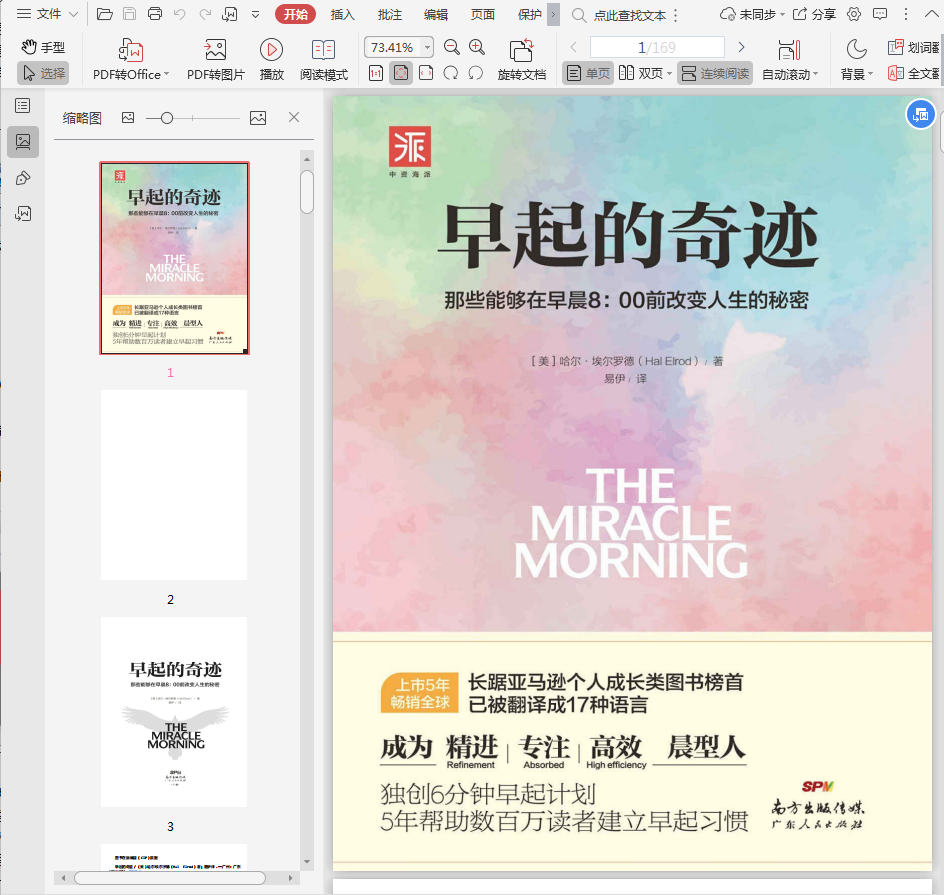This screenshot has height=895, width=944.
Task: Activate the 选择 selection tool
Action: click(x=43, y=73)
